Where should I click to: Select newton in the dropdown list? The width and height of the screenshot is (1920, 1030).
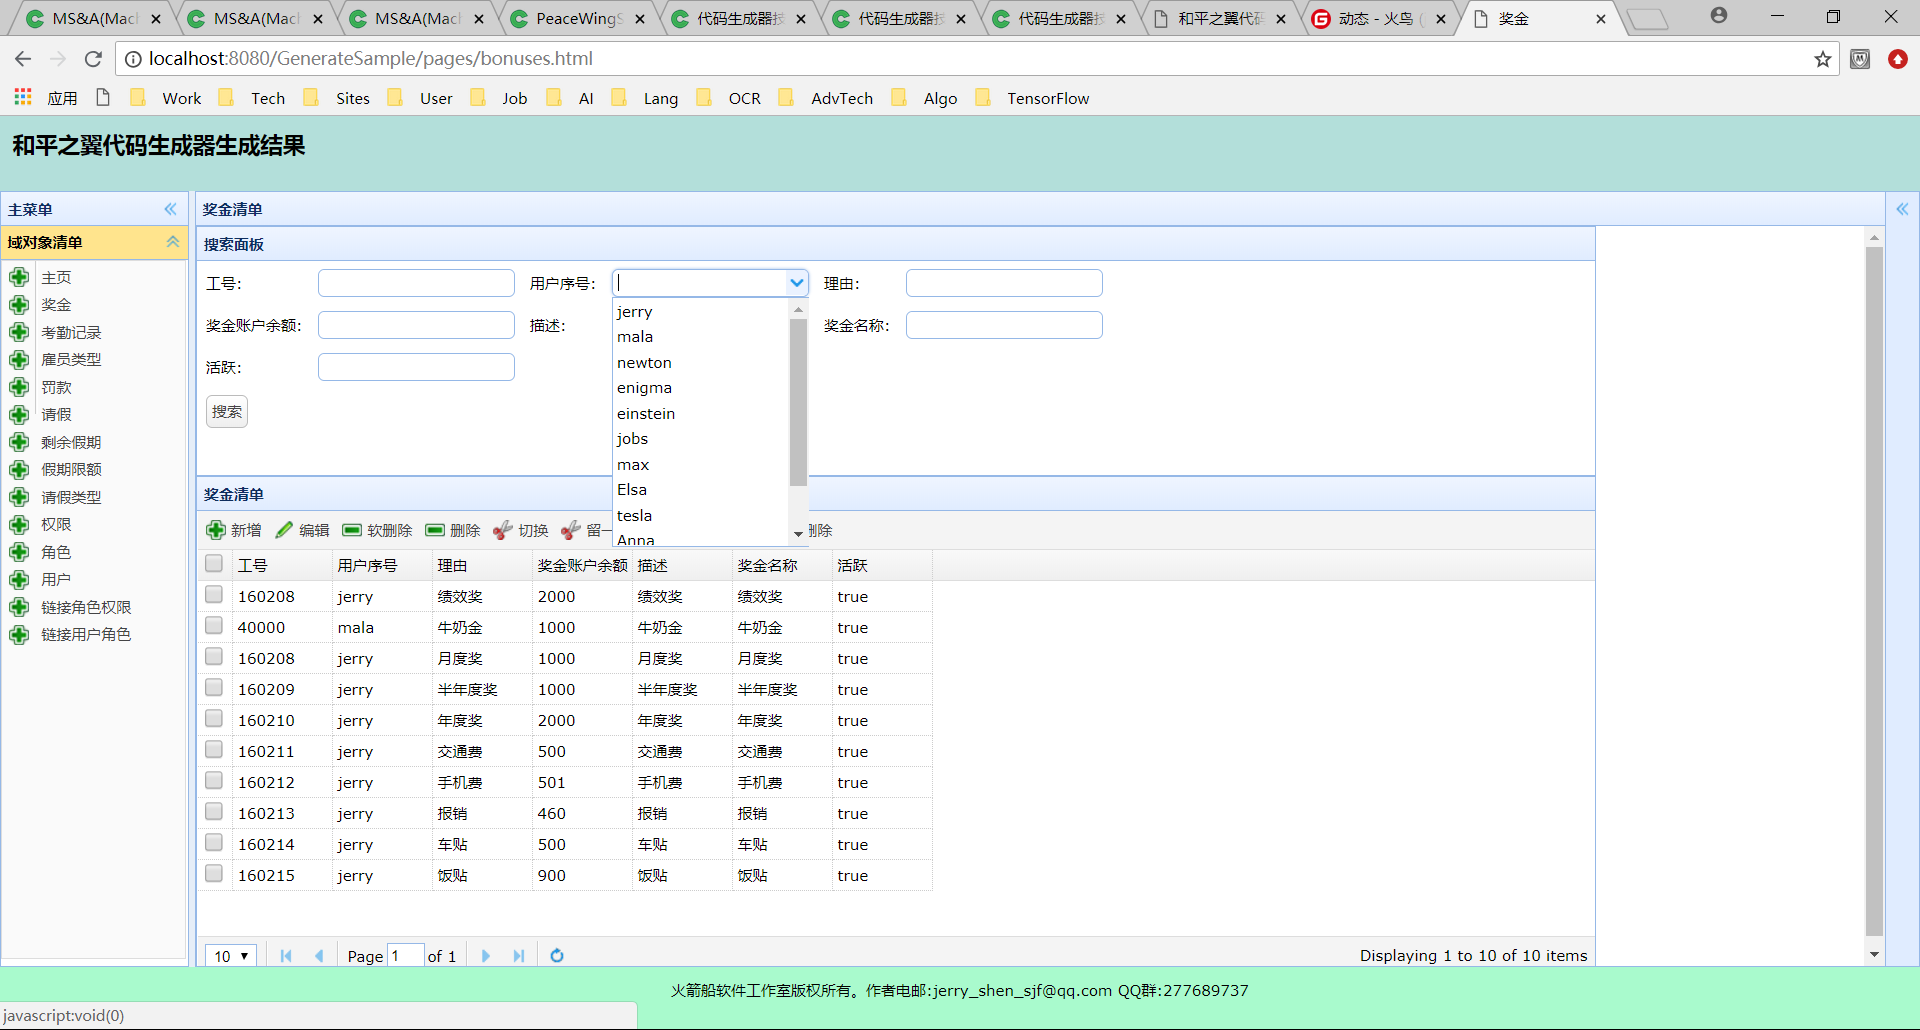(700, 363)
